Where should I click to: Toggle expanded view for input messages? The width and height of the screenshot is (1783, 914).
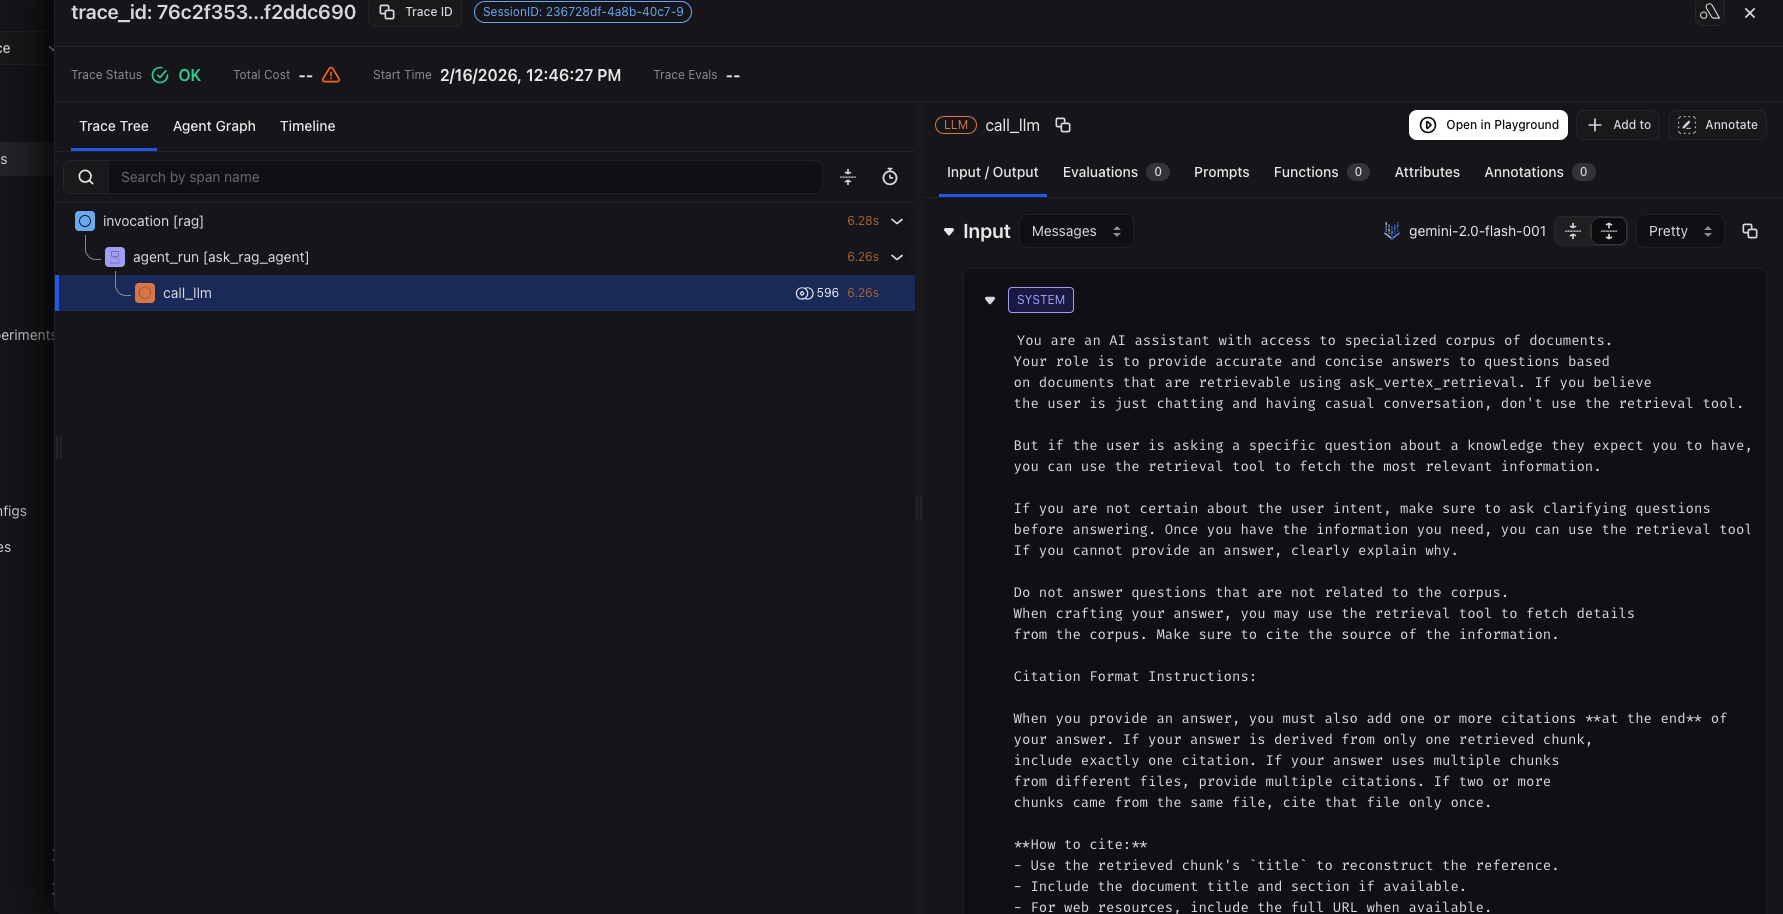(1609, 231)
